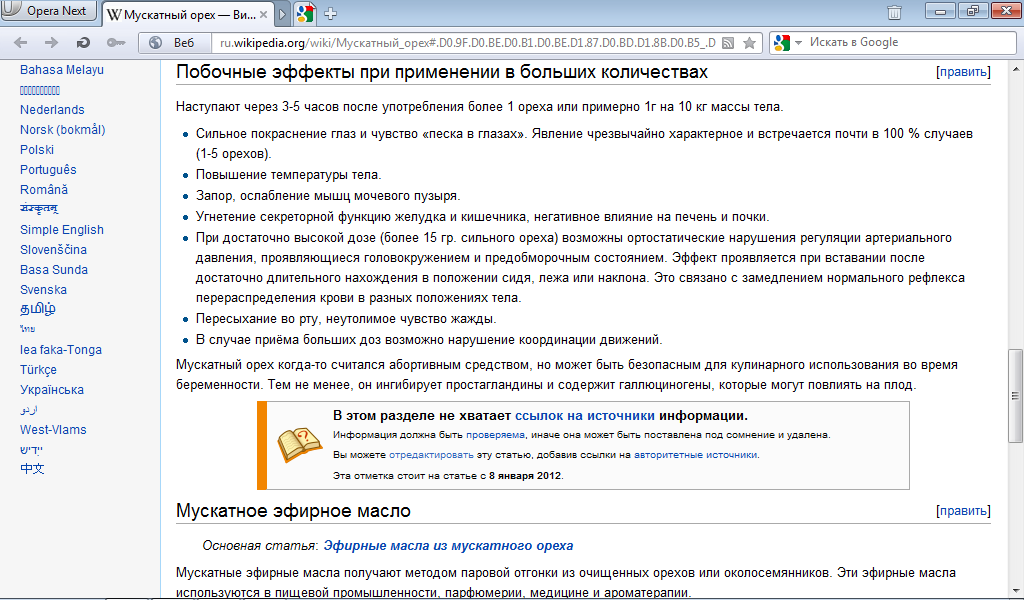Open the Эфирные масла из мускатного ореха article
Image resolution: width=1024 pixels, height=600 pixels.
tap(448, 546)
